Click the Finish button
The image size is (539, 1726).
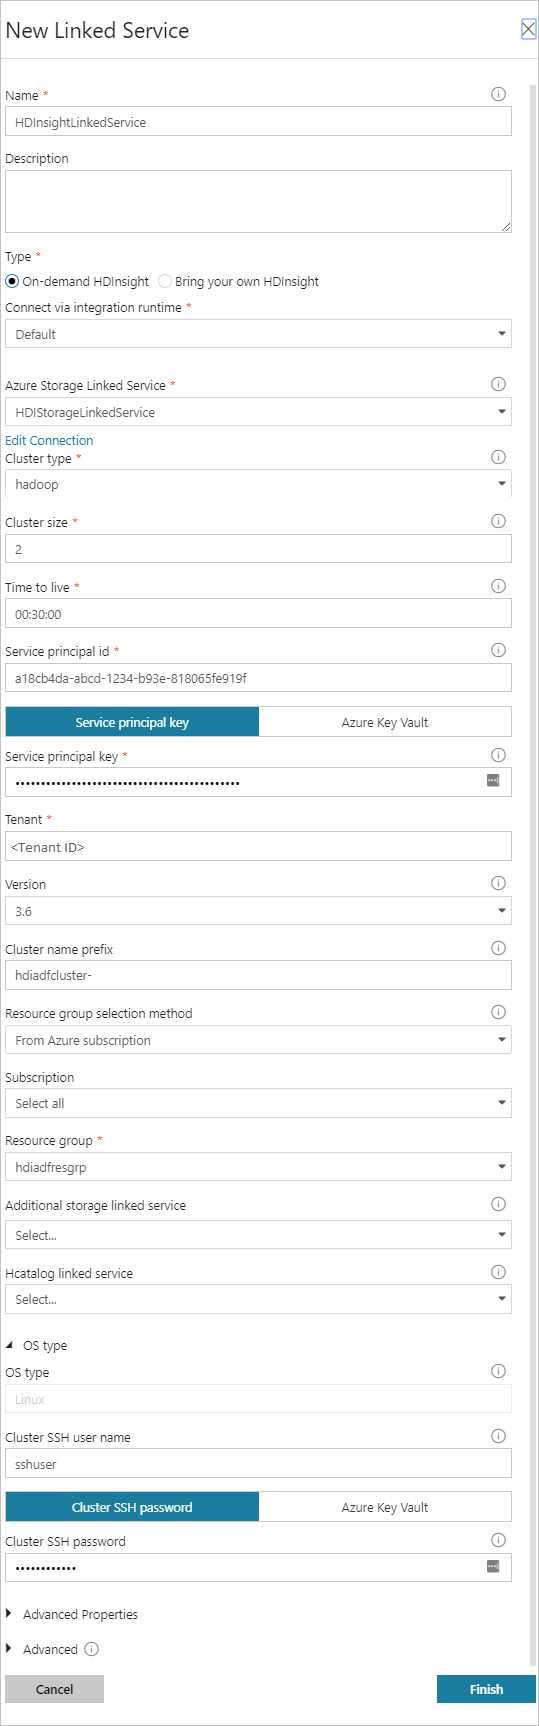486,1689
